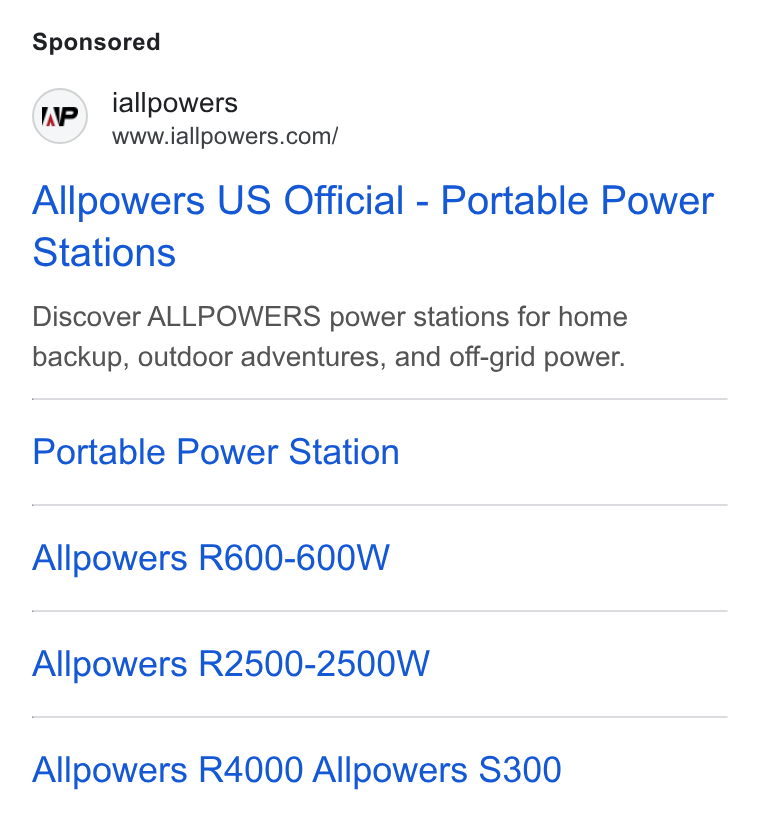Screen dimensions: 760x822
Task: Open the Allpowers US Official headline link
Action: point(373,226)
